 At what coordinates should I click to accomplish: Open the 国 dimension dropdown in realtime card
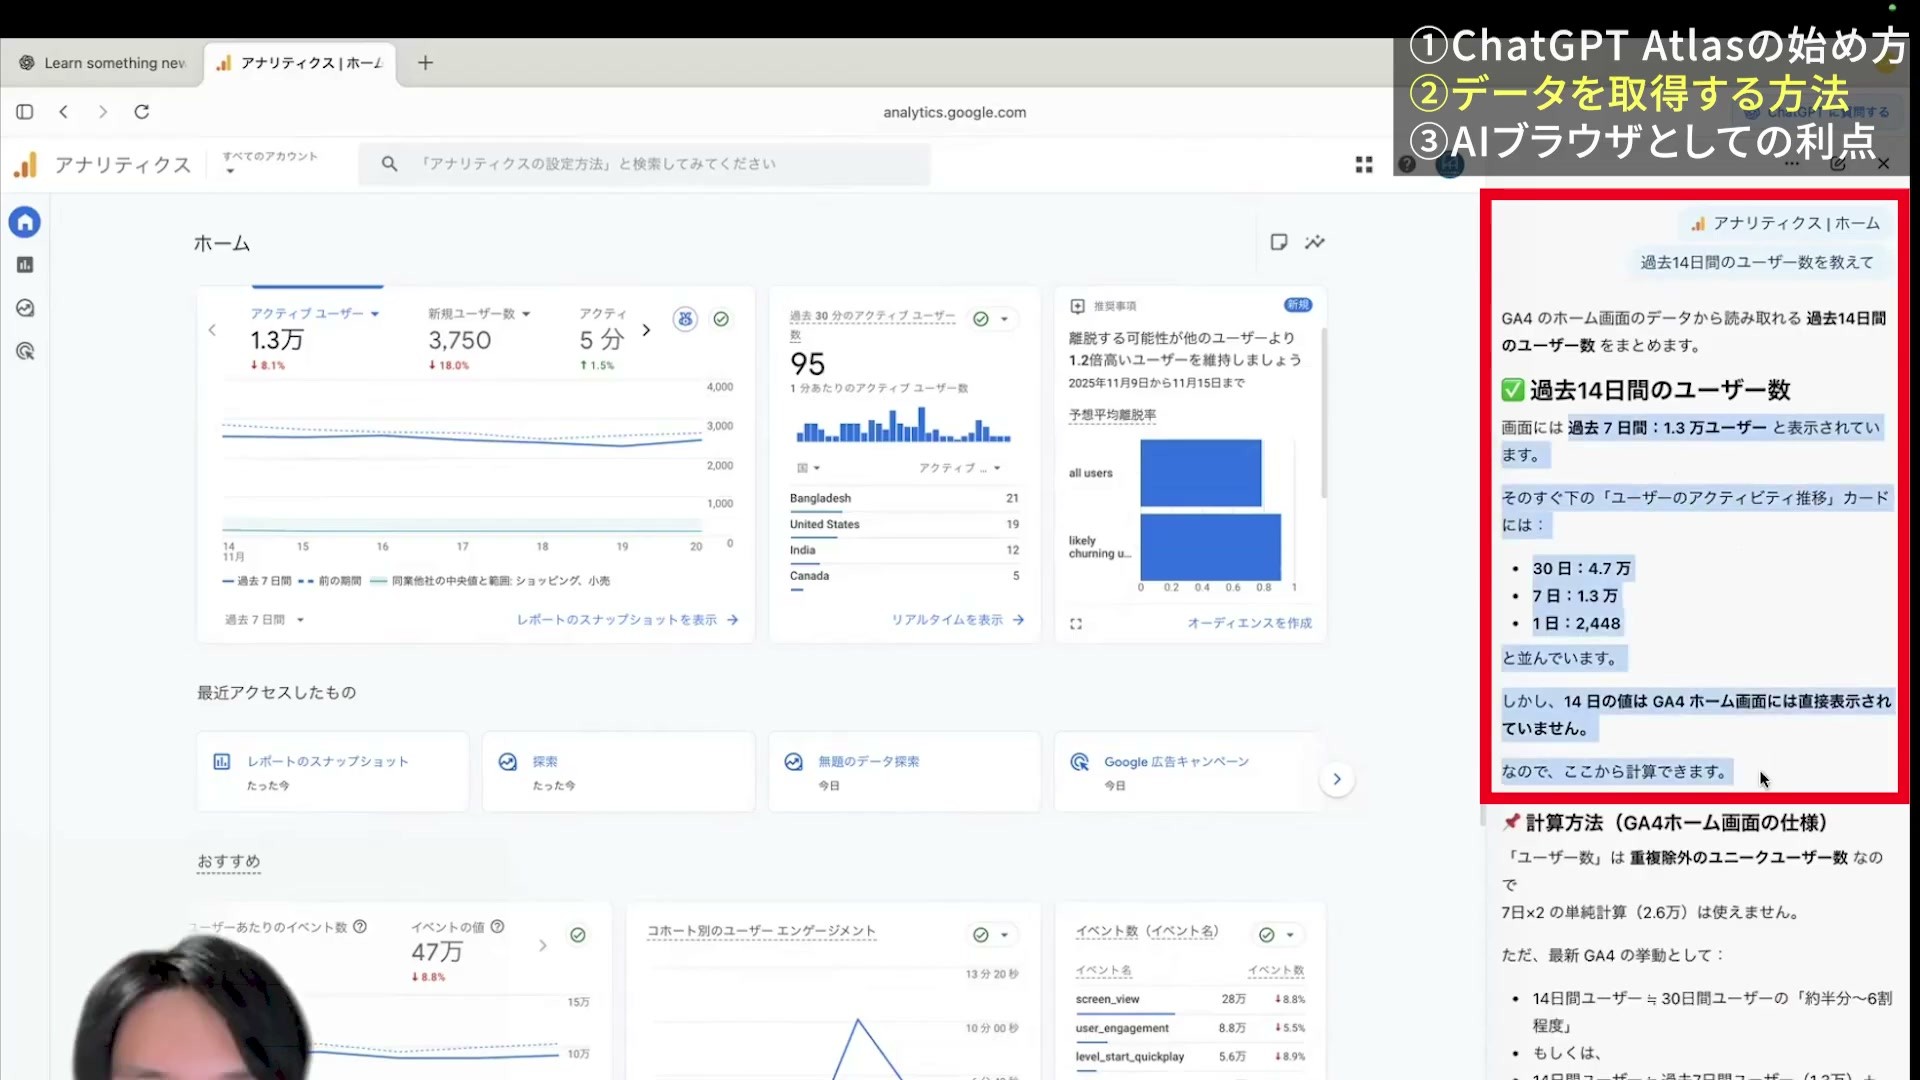click(808, 468)
